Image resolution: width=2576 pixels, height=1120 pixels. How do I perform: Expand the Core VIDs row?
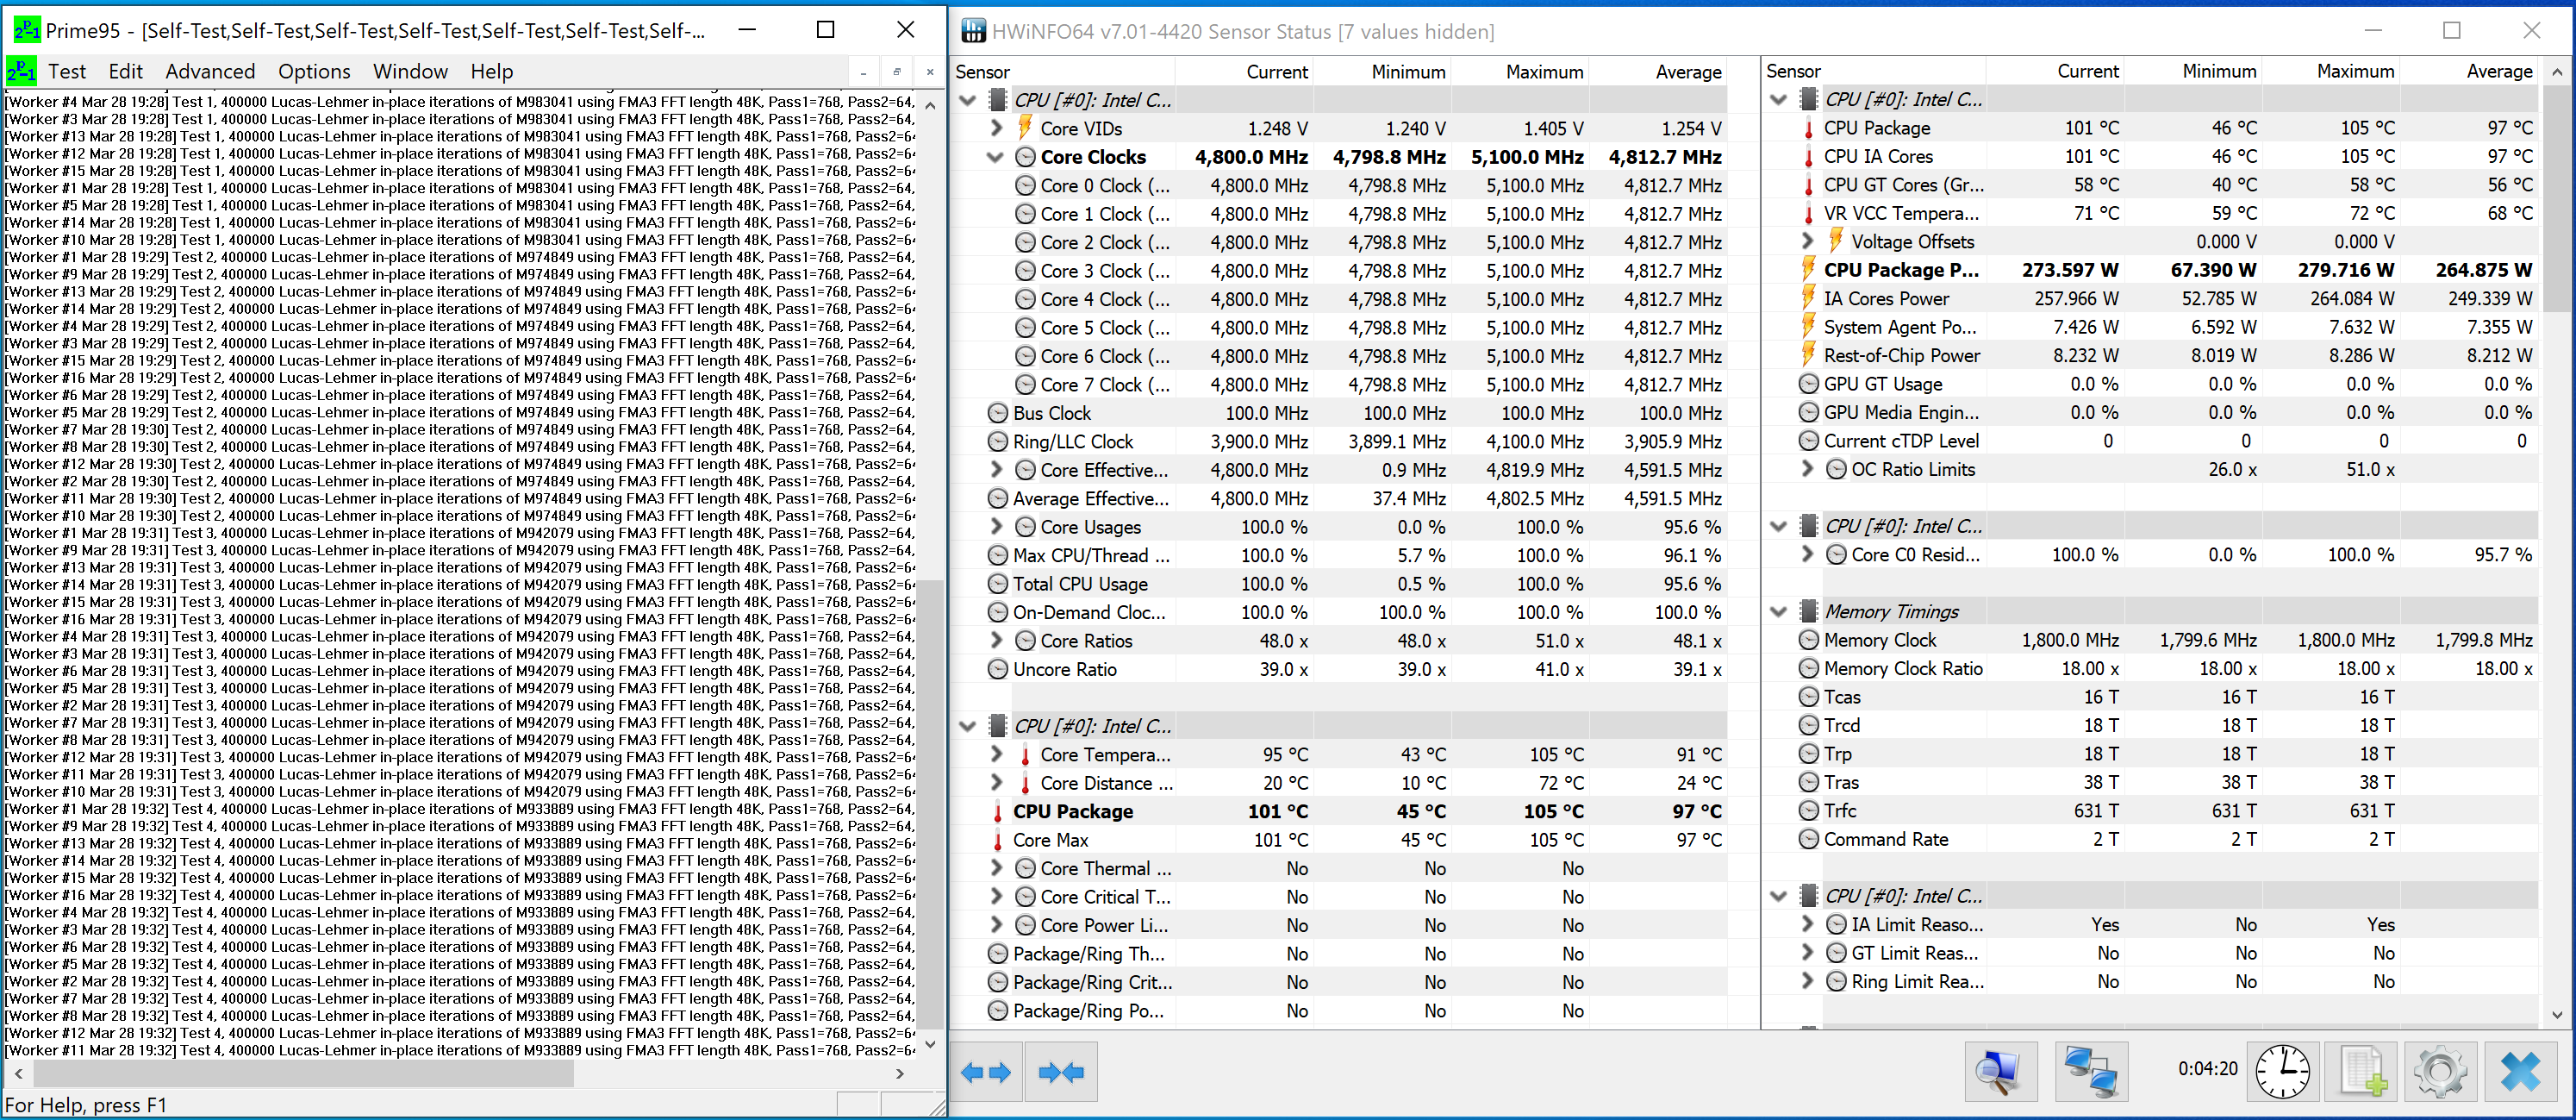(x=995, y=128)
